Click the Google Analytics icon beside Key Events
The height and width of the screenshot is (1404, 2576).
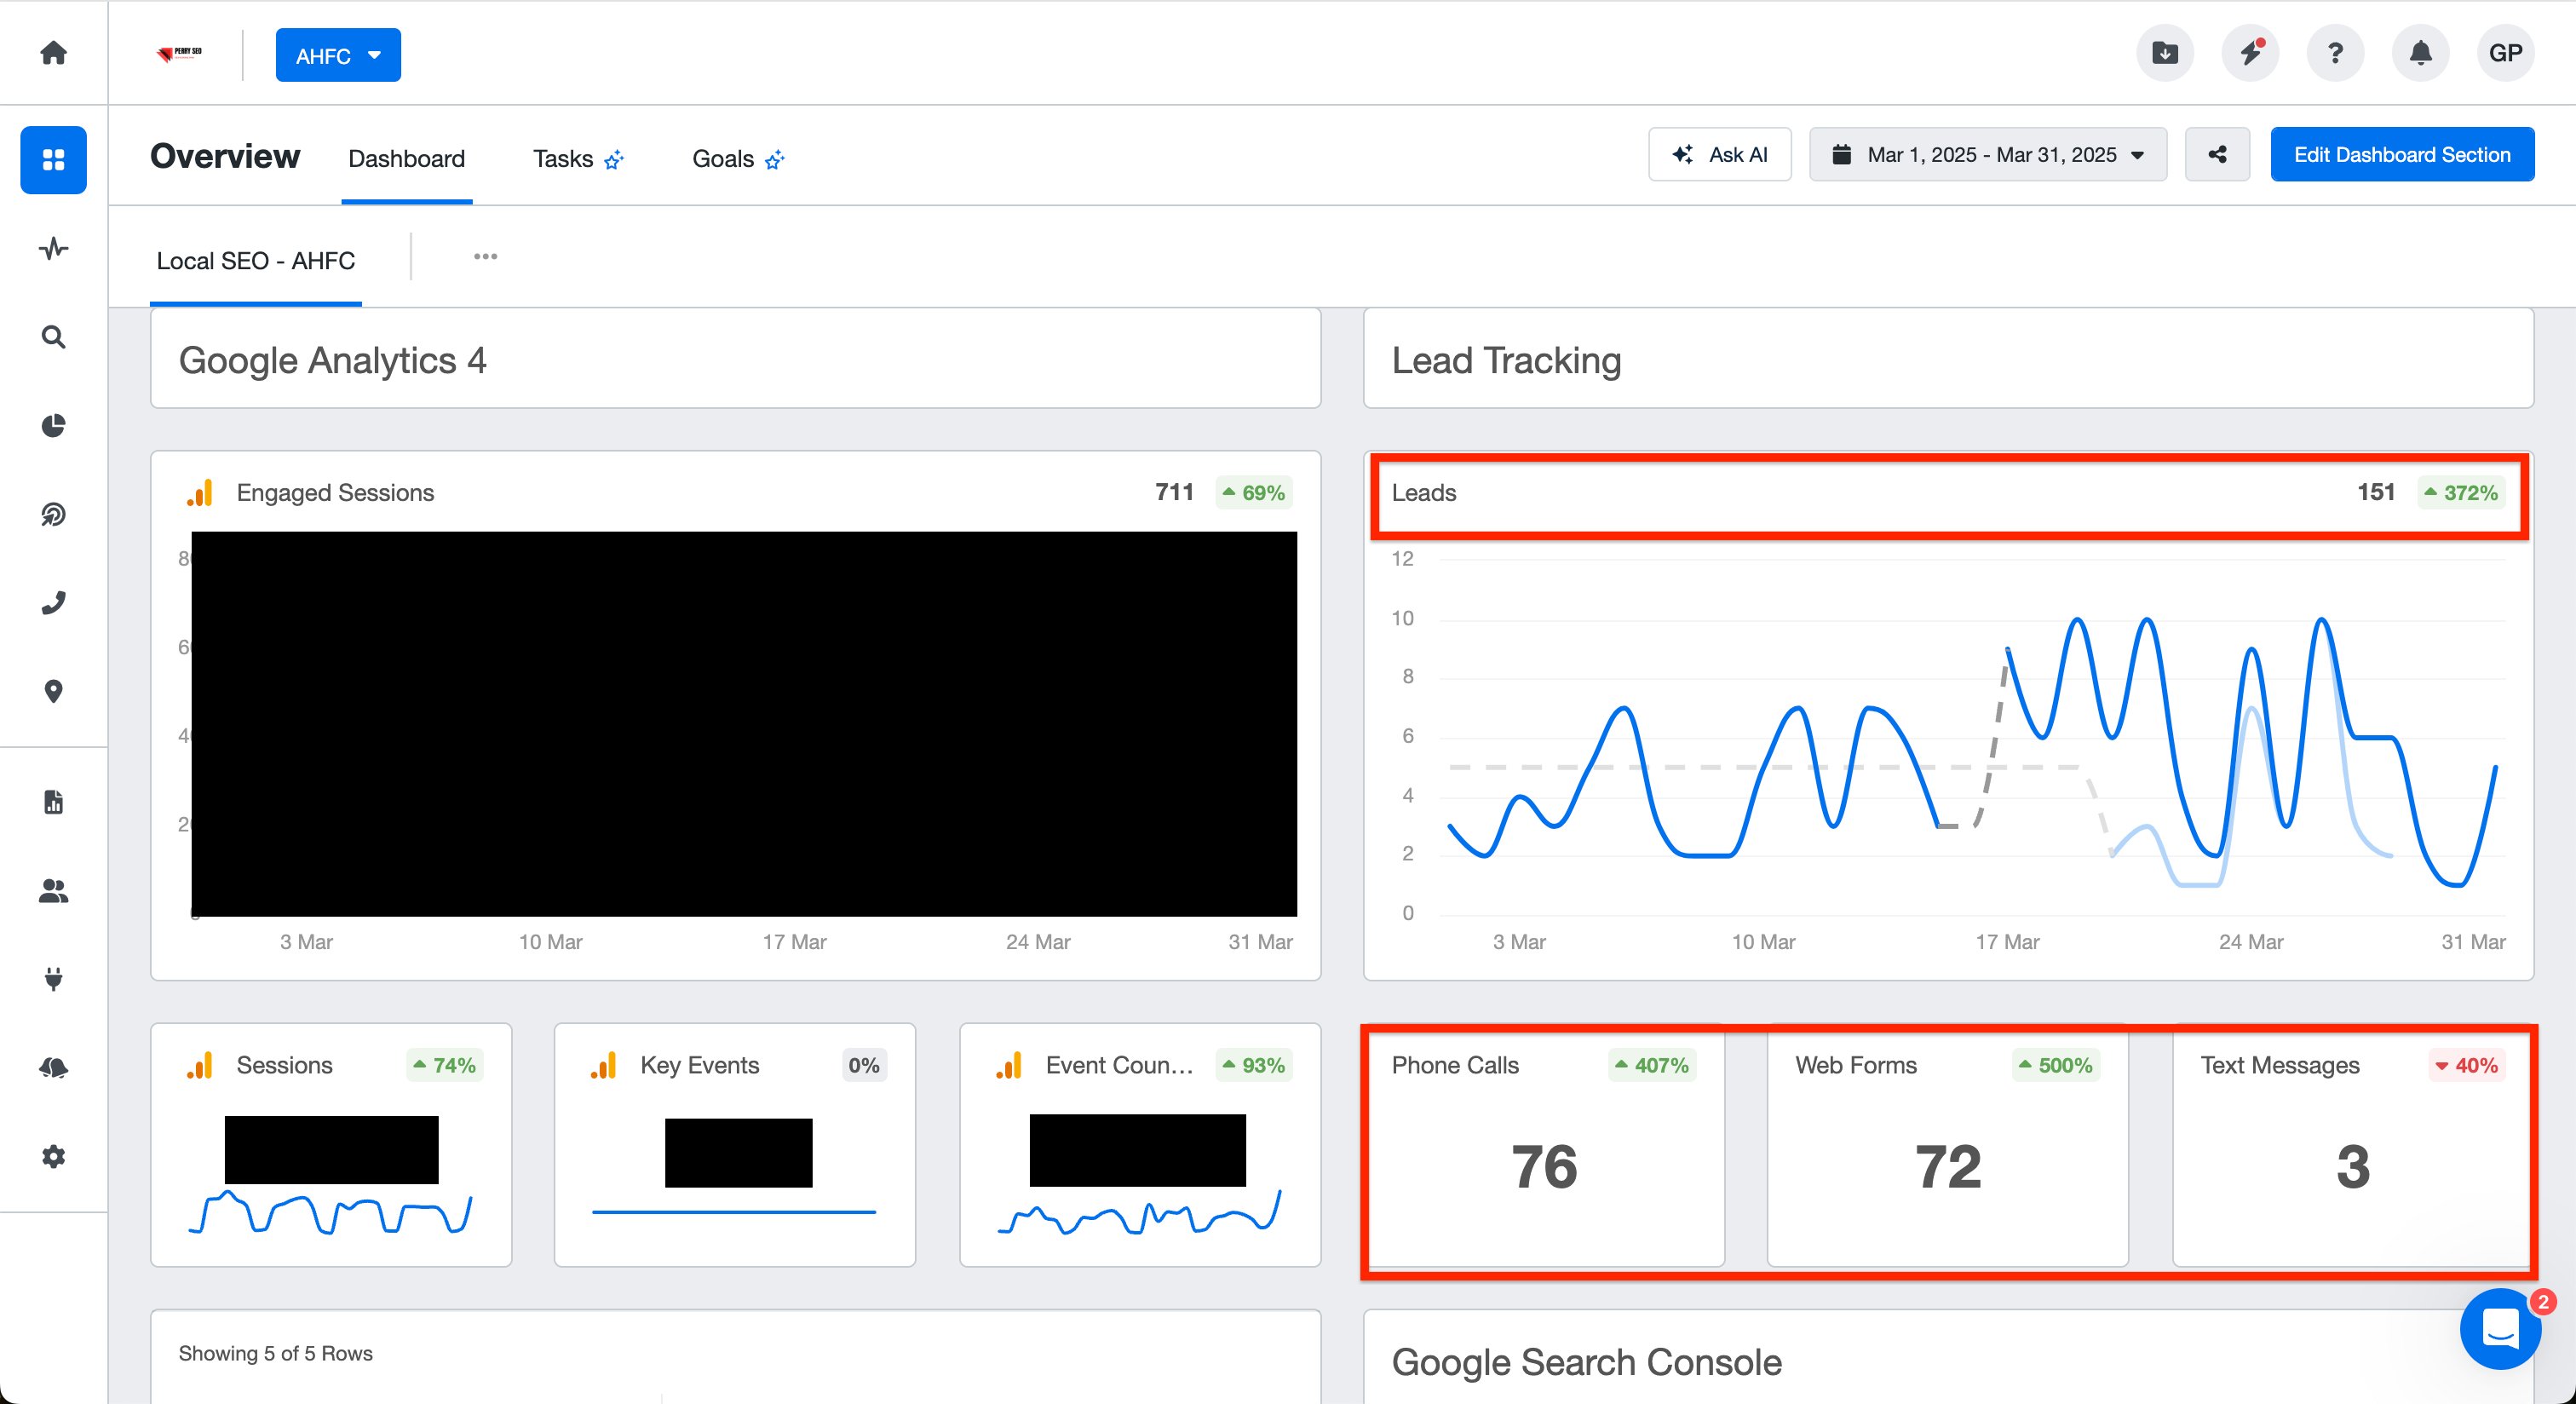click(x=604, y=1066)
